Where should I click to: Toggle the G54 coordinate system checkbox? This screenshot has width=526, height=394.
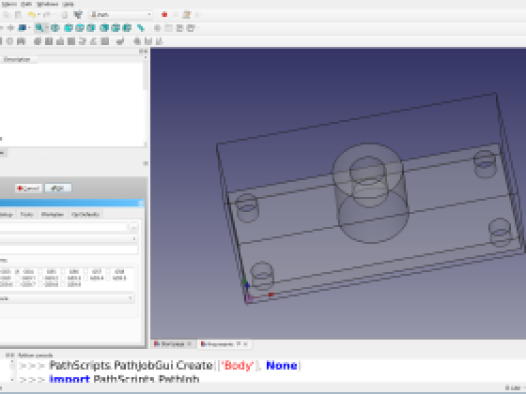point(18,272)
